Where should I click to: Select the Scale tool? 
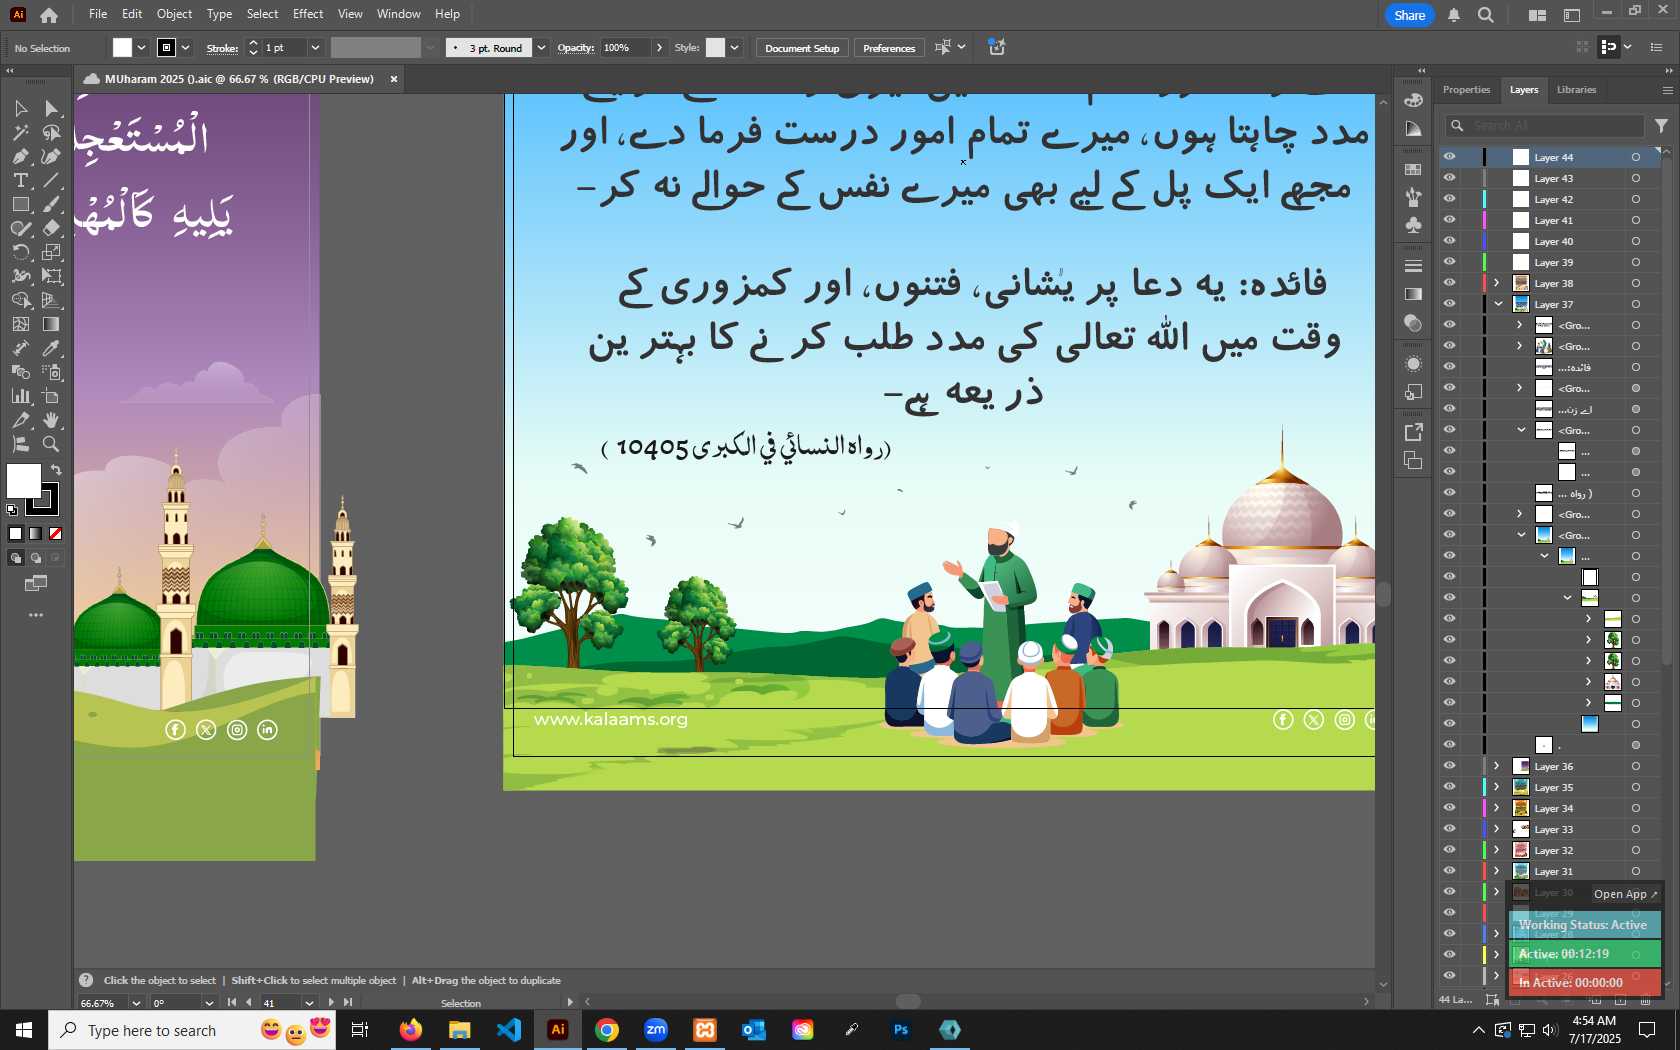[x=52, y=252]
